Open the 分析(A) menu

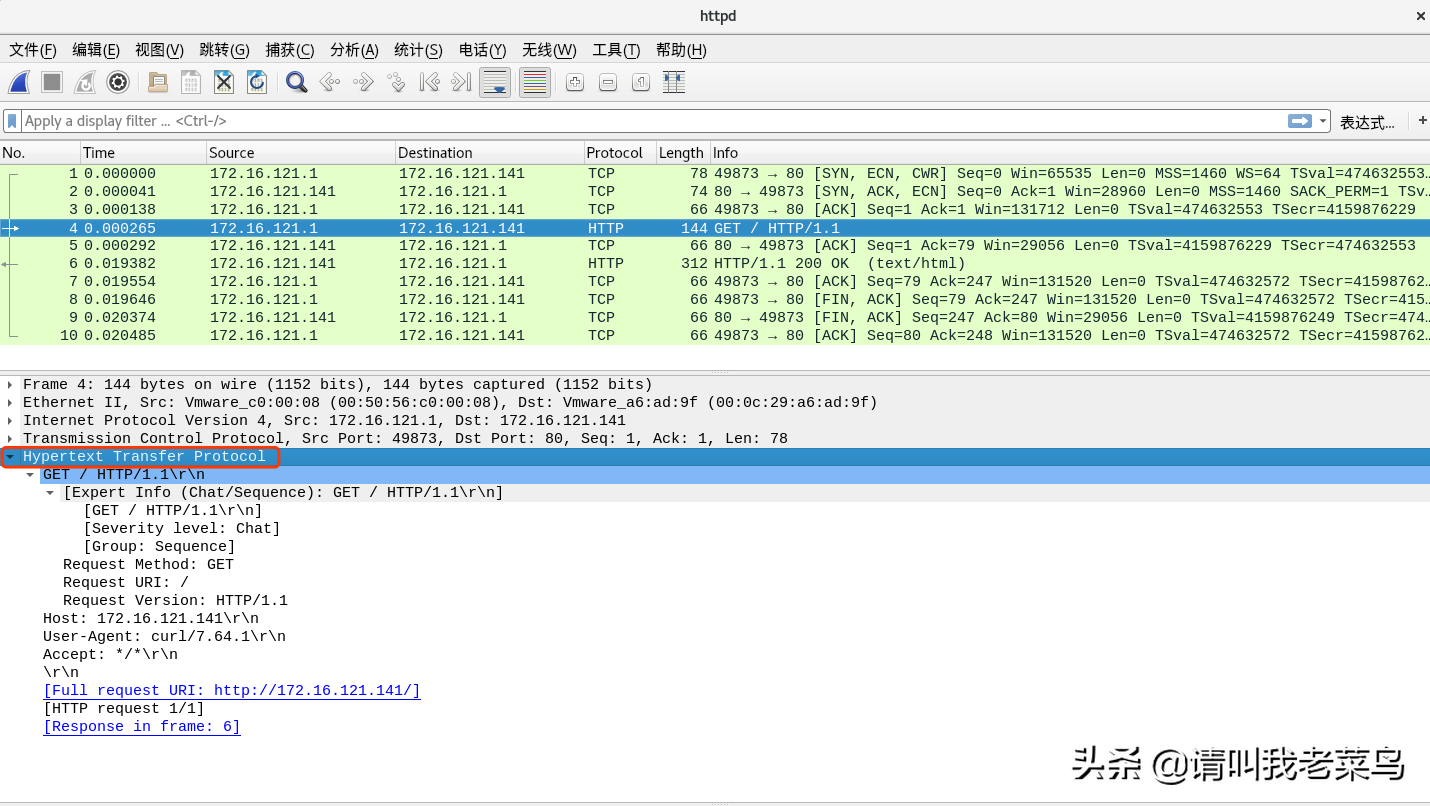click(354, 50)
